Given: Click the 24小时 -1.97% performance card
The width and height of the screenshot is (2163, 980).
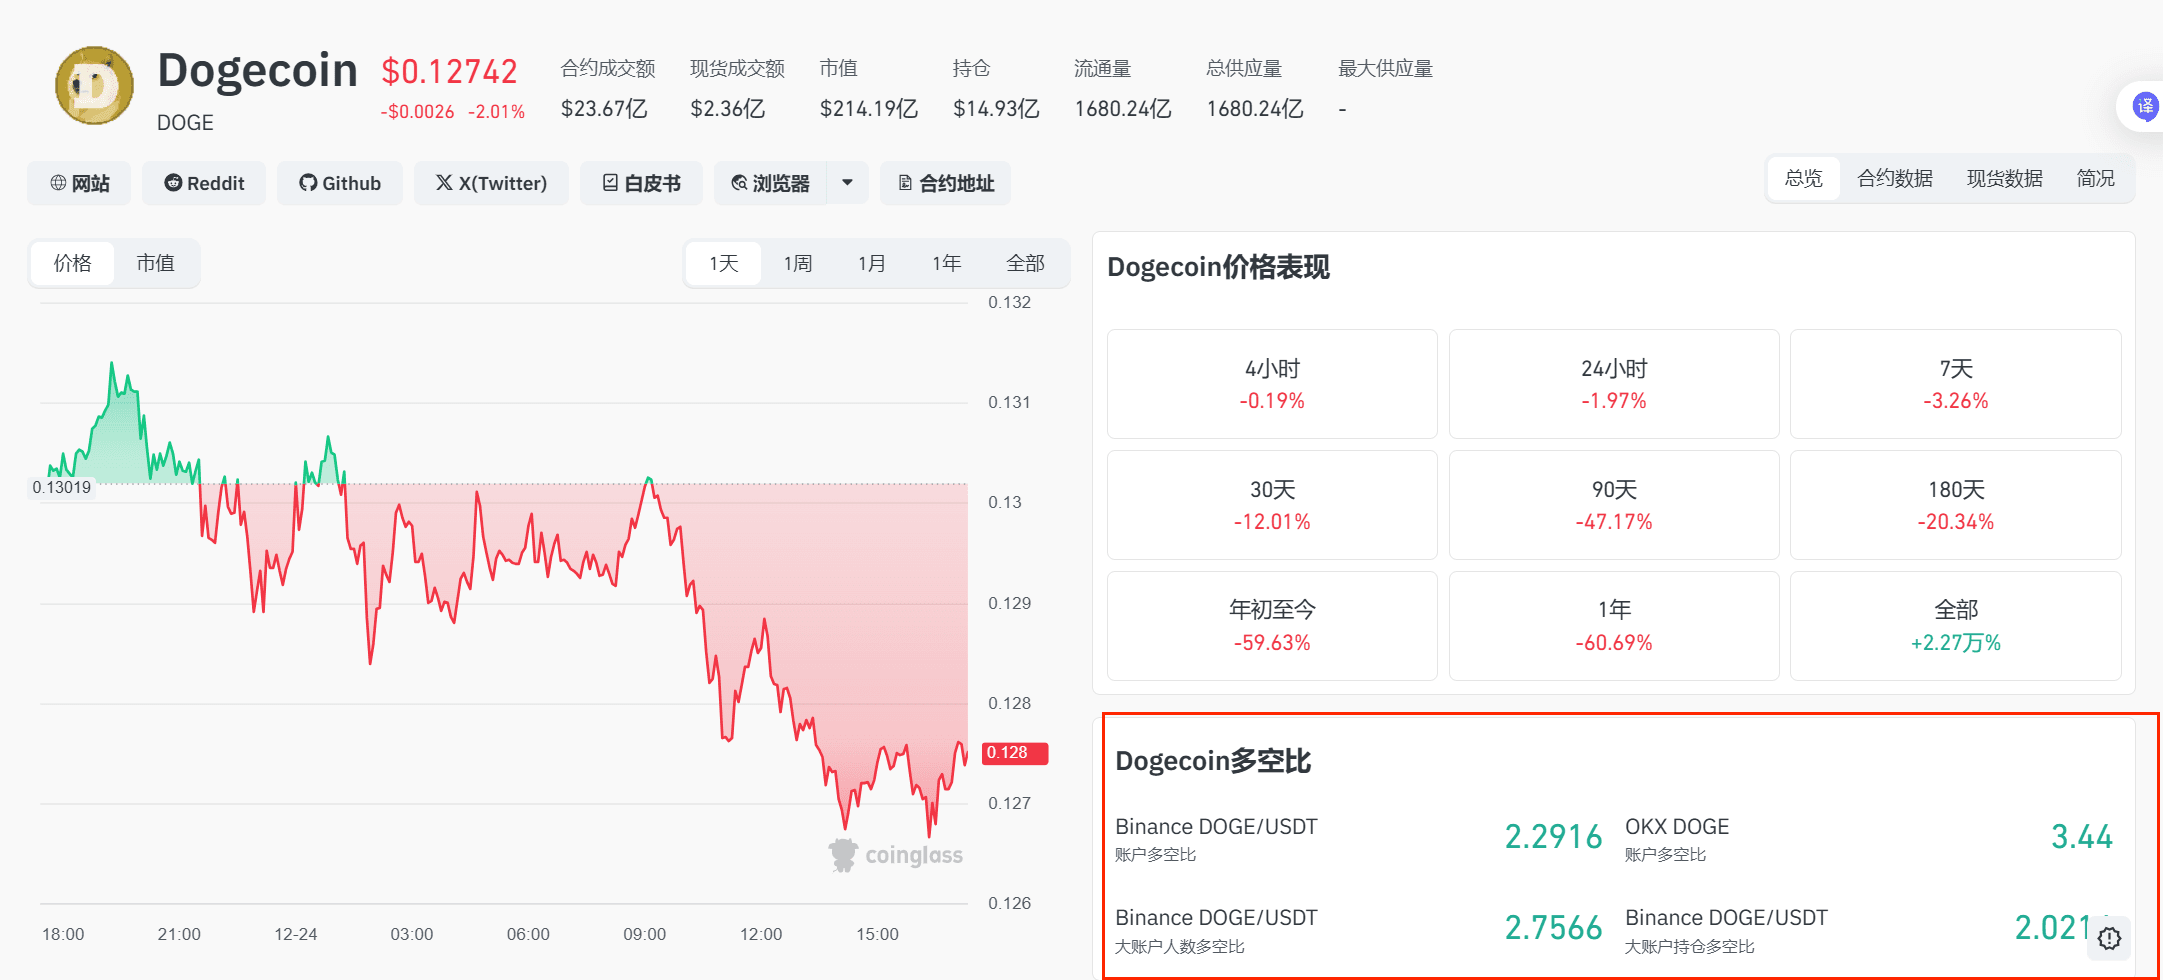Looking at the screenshot, I should pos(1614,384).
